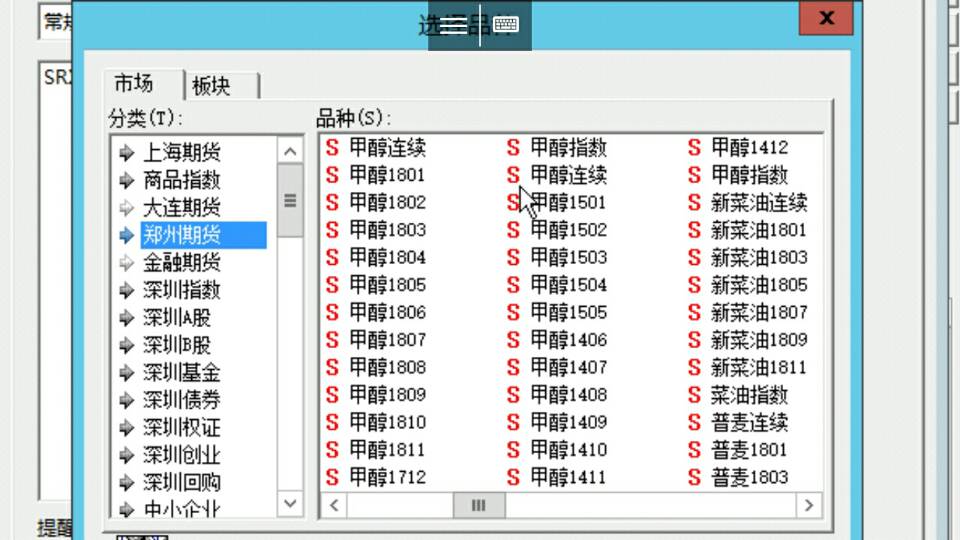Screen dimensions: 960x540
Task: Select 新菜油1811 in the list
Action: [x=759, y=367]
